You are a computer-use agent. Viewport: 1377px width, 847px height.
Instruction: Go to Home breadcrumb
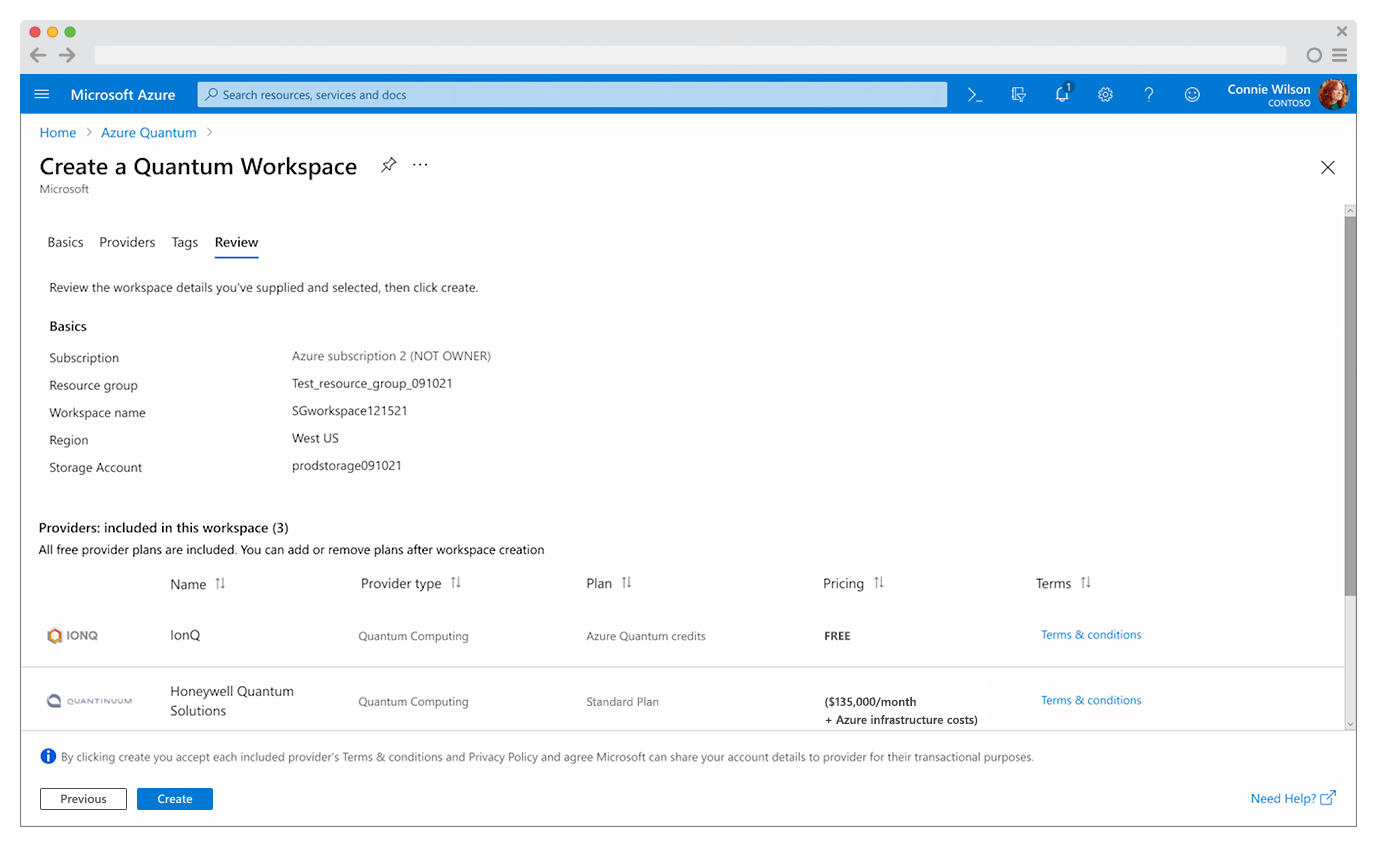[x=58, y=133]
